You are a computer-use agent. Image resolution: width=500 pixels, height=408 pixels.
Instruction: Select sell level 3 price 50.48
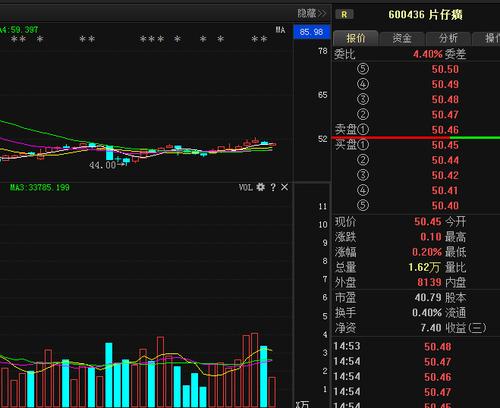point(445,100)
